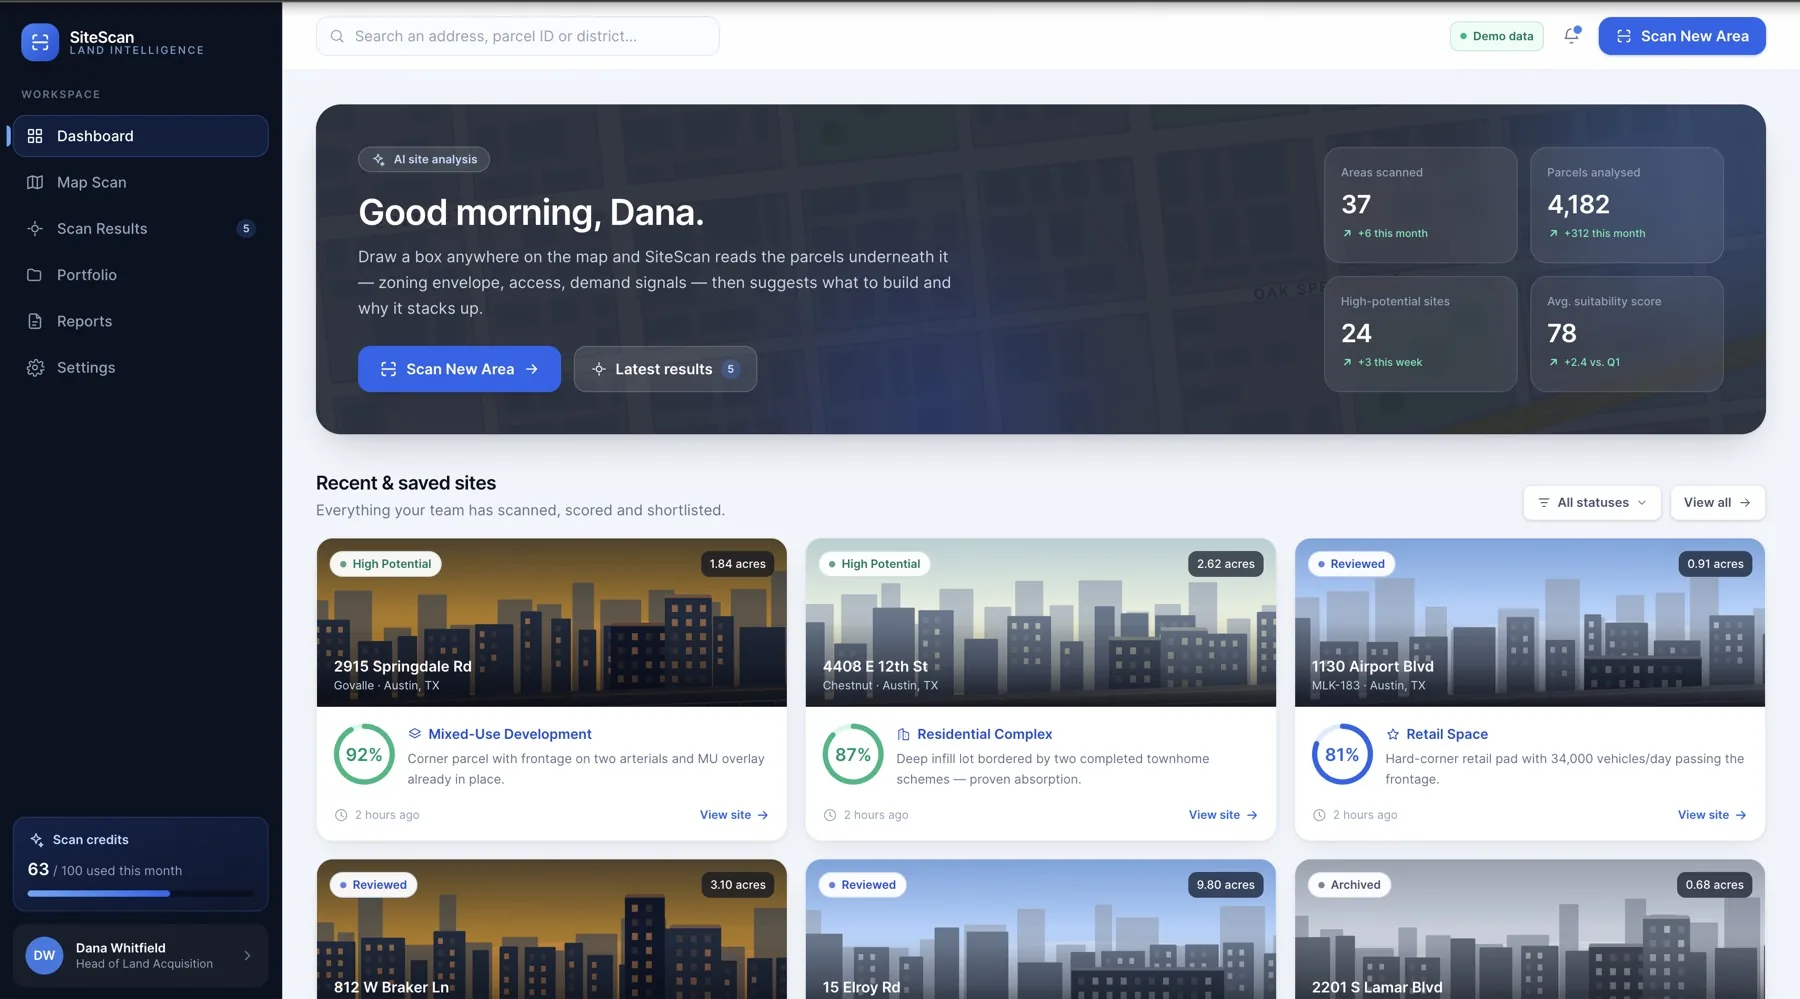Open Portfolio in the sidebar

pyautogui.click(x=140, y=275)
